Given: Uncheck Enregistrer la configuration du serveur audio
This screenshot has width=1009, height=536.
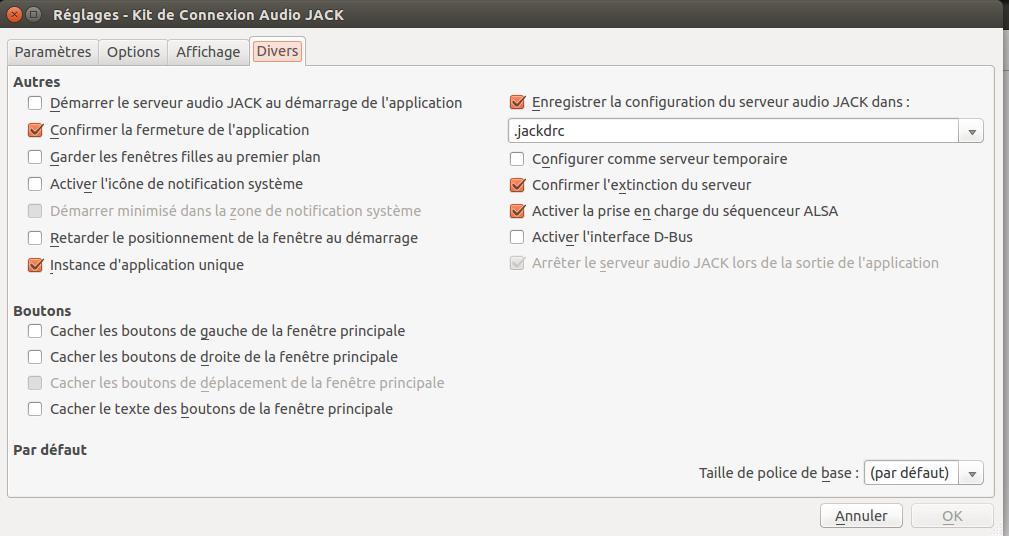Looking at the screenshot, I should point(518,102).
